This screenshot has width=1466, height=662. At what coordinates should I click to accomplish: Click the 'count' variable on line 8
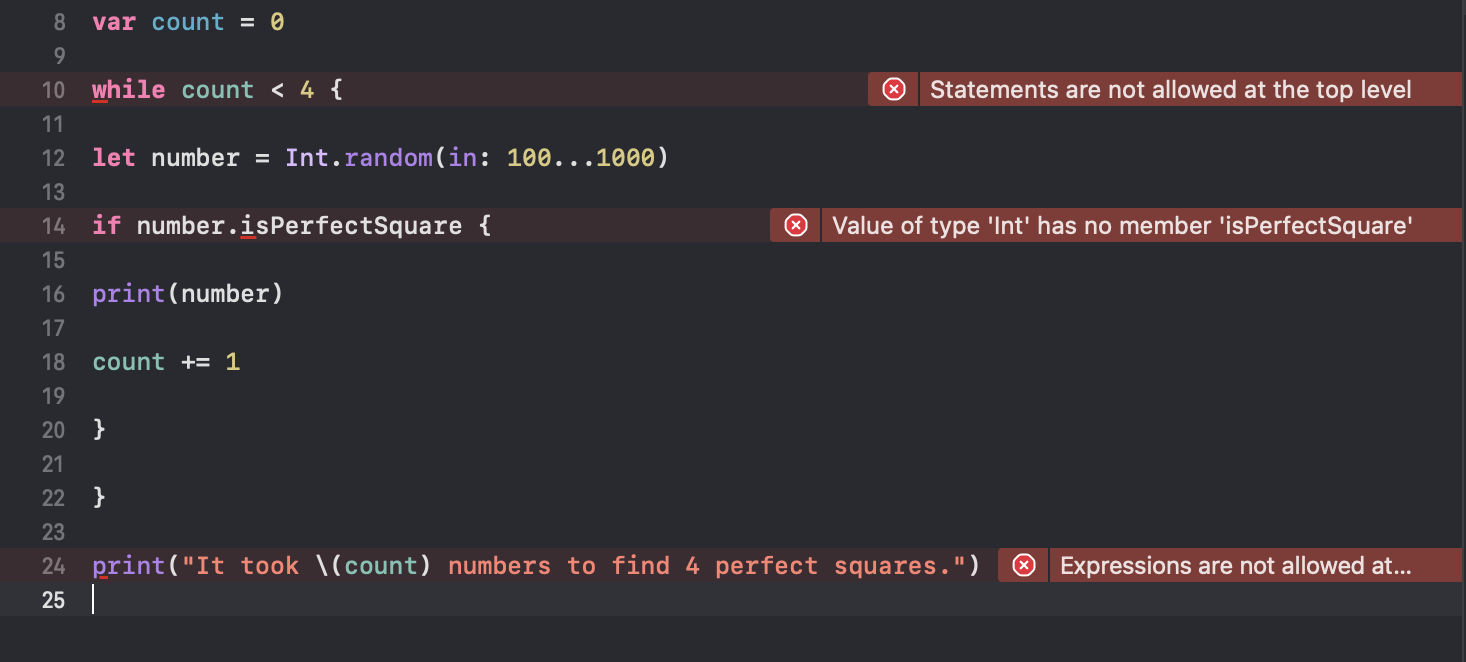(187, 21)
